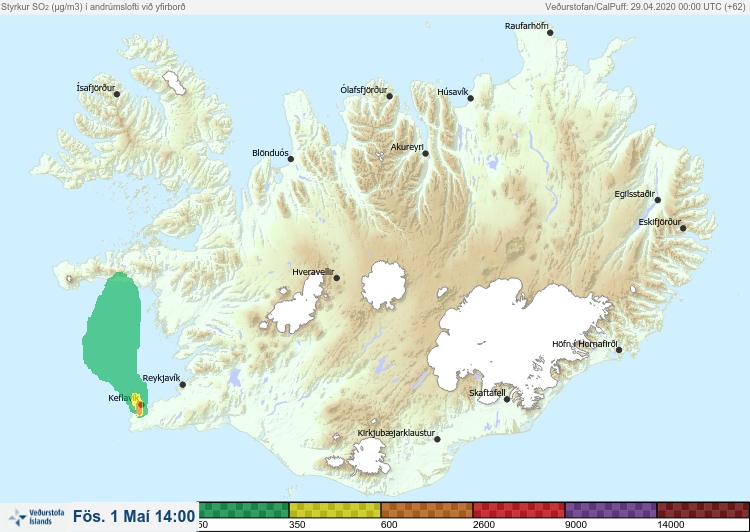Click the Reykjavík marker dot
Image resolution: width=750 pixels, height=532 pixels.
182,385
